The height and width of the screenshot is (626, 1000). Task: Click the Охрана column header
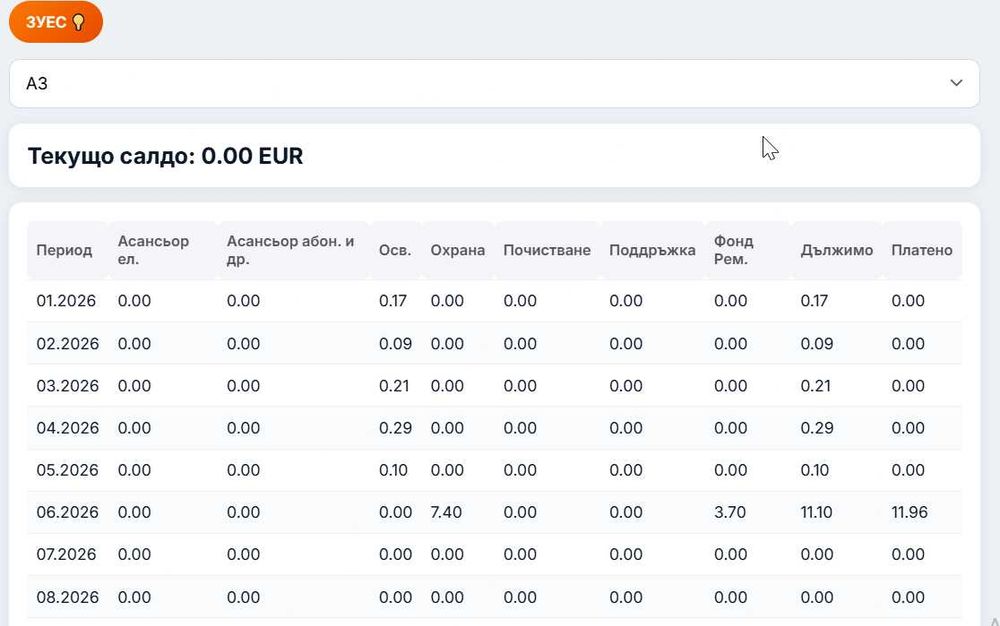click(x=457, y=250)
